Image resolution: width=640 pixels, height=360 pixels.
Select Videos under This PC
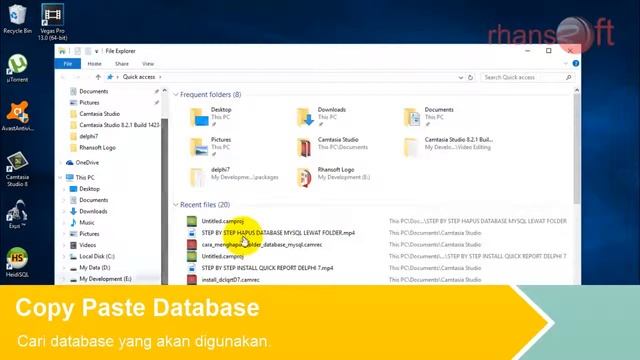(x=87, y=245)
